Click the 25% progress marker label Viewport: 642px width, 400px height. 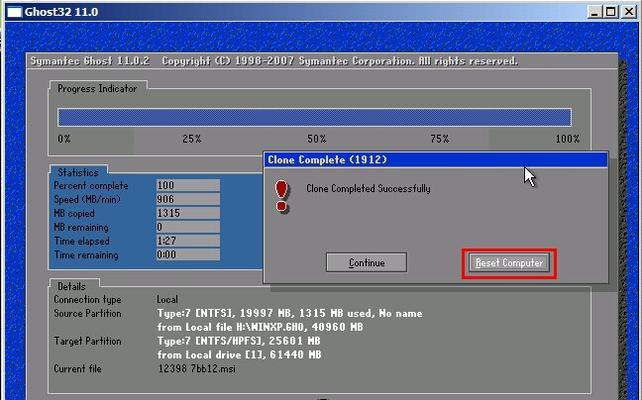192,139
